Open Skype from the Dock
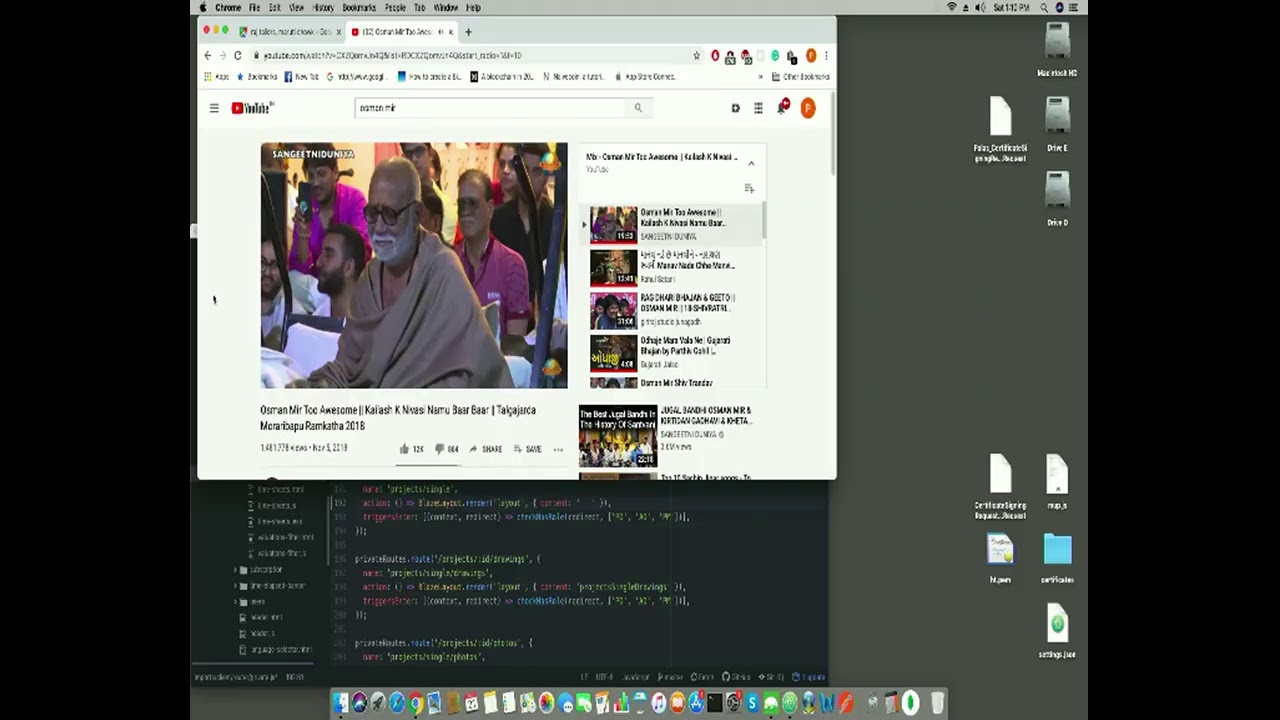1280x720 pixels. tap(752, 704)
